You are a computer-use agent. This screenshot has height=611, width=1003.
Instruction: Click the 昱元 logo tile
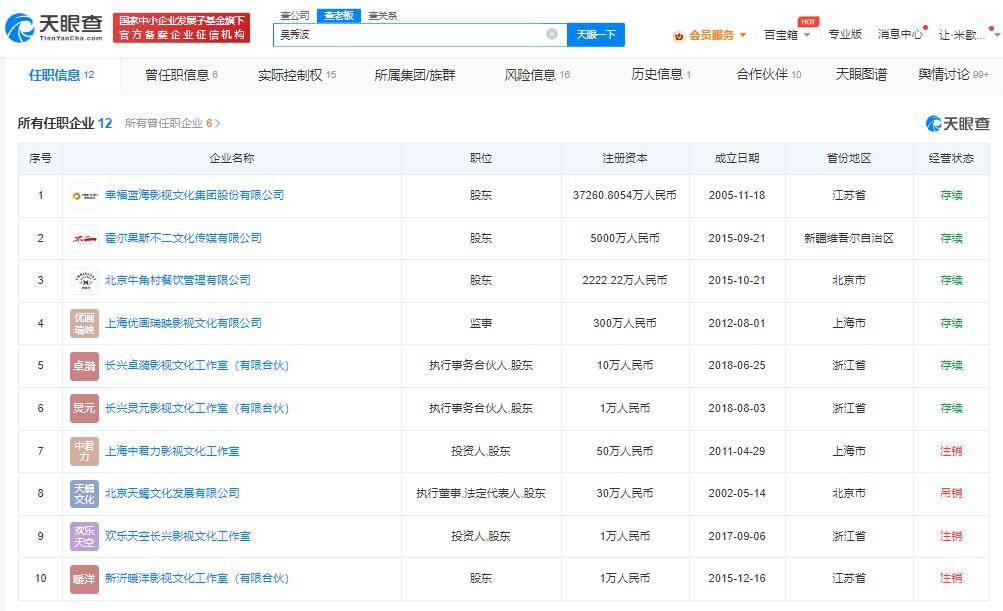(84, 408)
